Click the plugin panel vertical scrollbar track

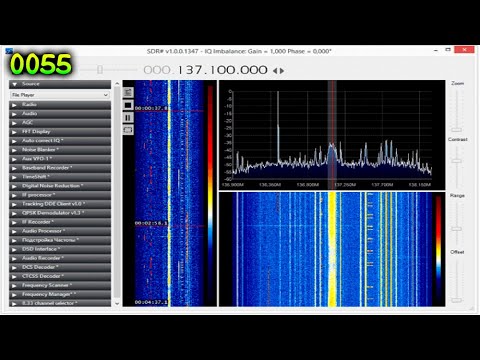click(x=117, y=193)
